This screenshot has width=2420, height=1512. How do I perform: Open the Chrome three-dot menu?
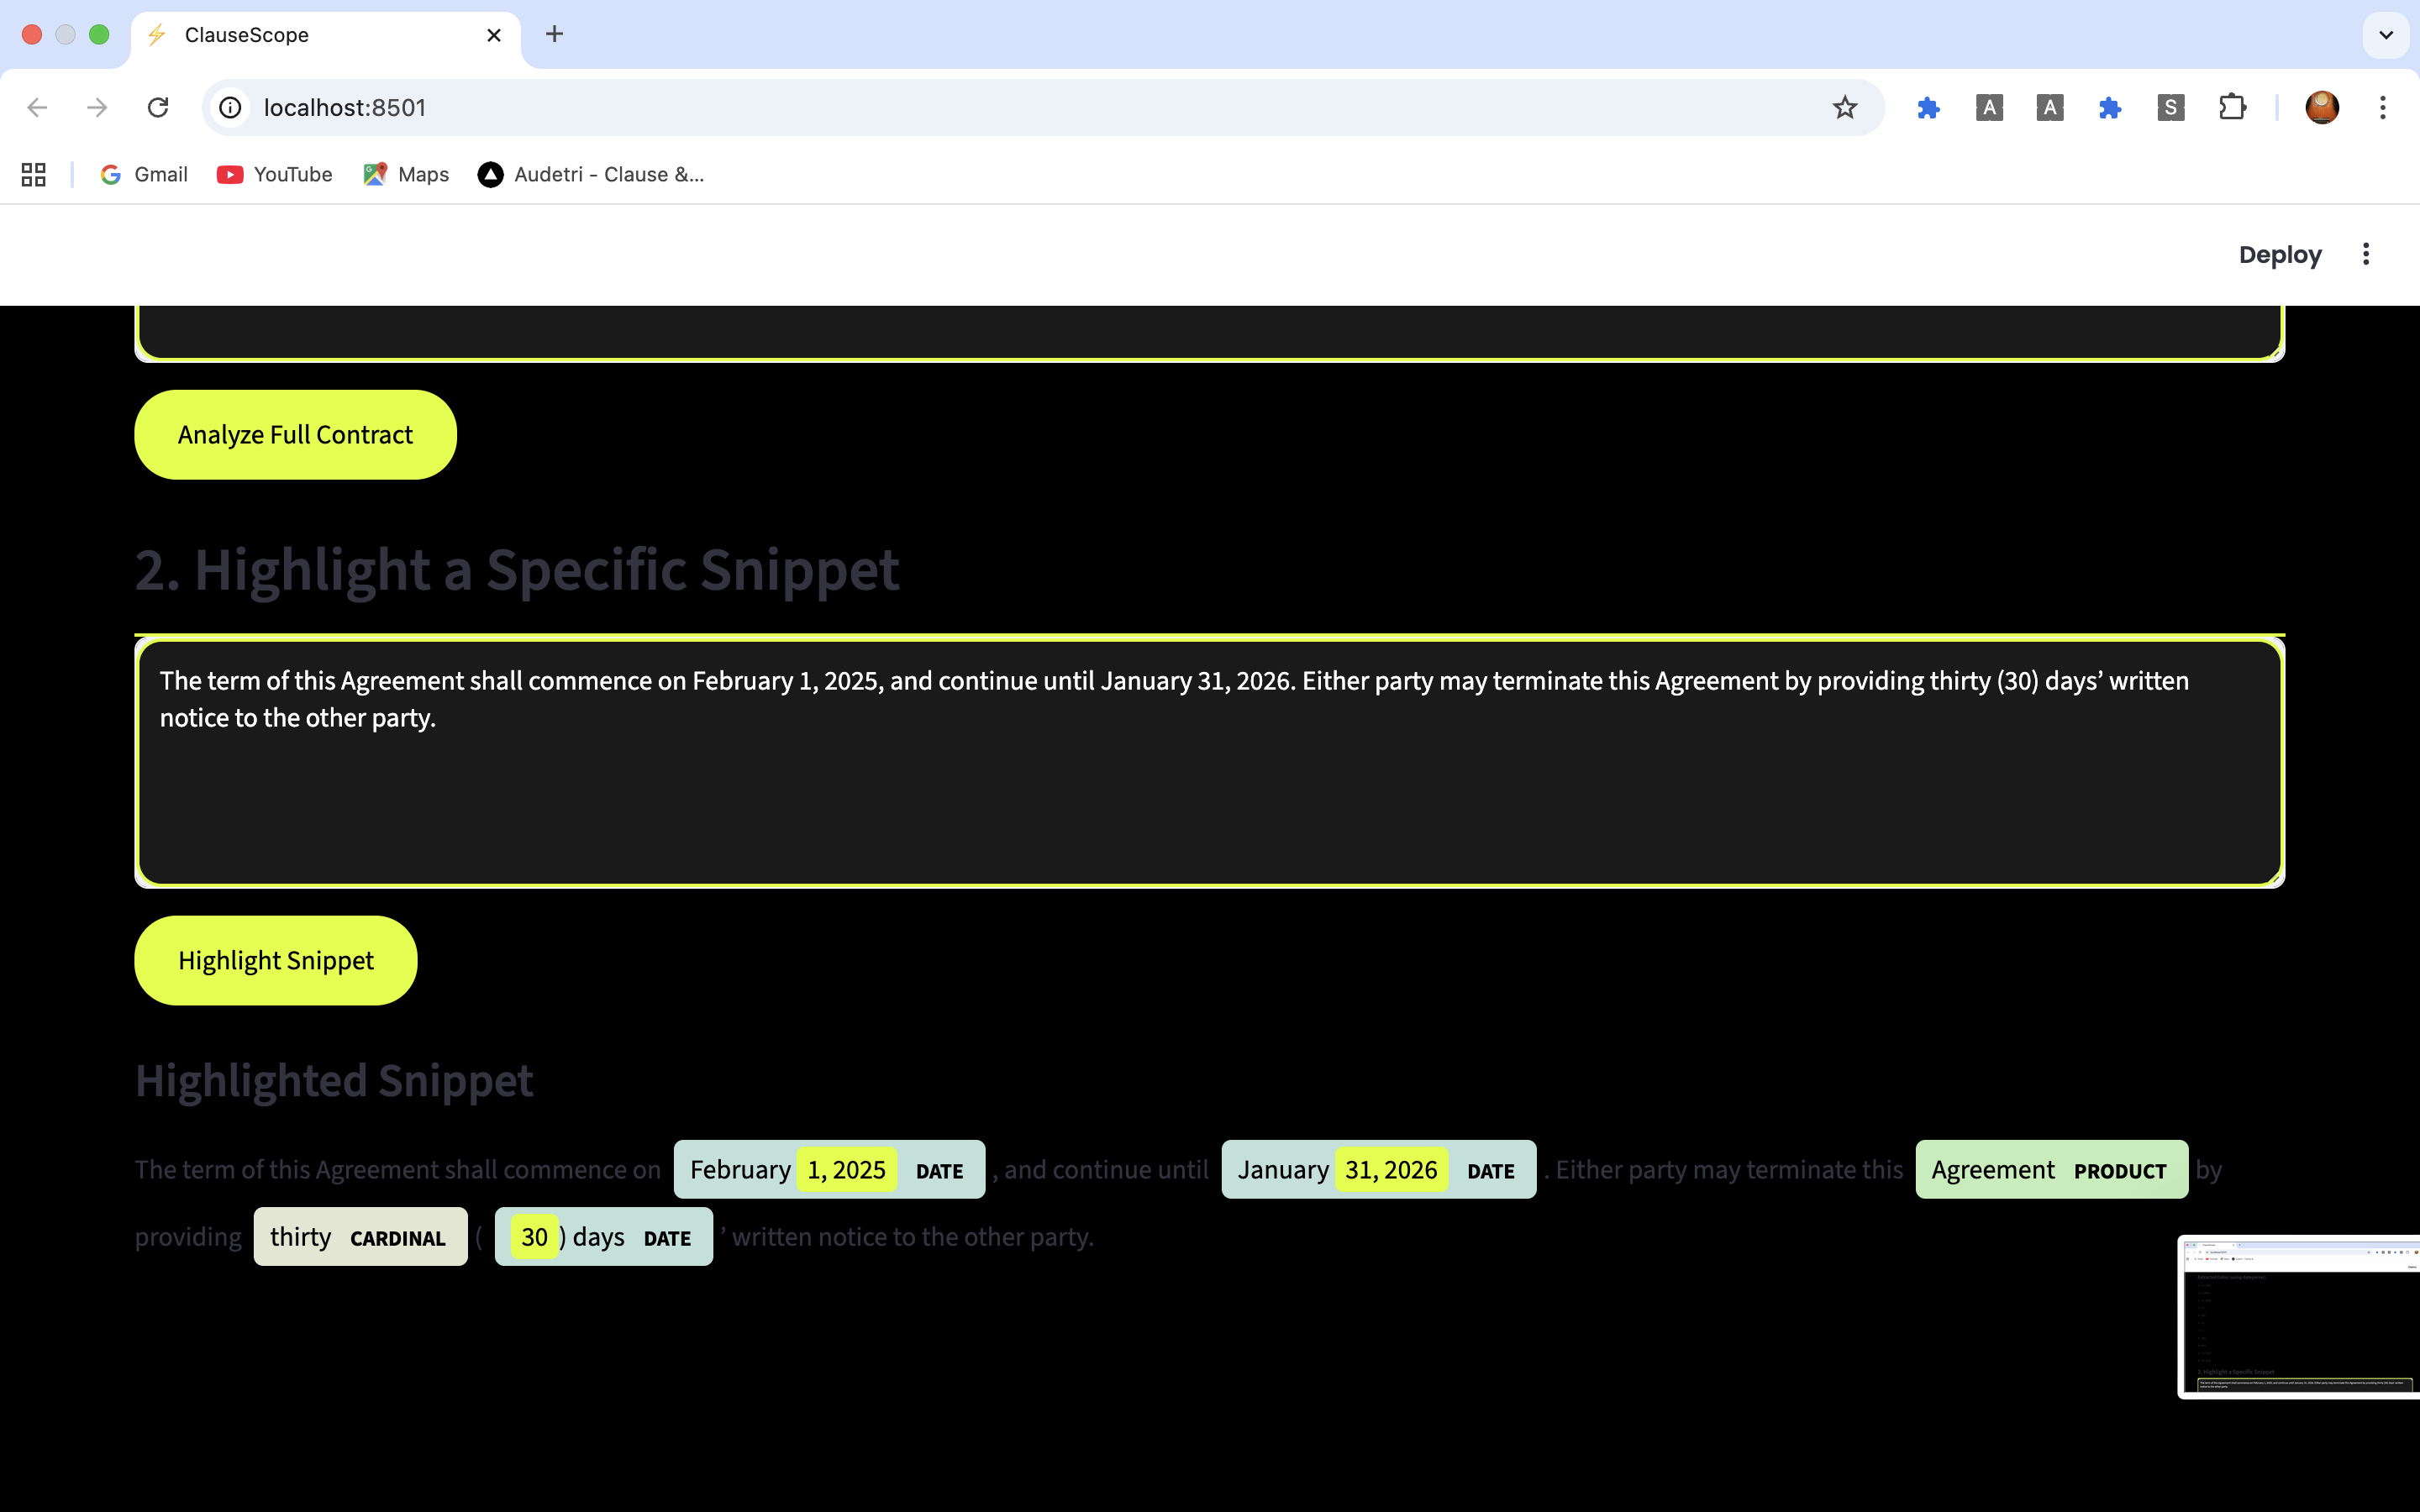coord(2382,107)
